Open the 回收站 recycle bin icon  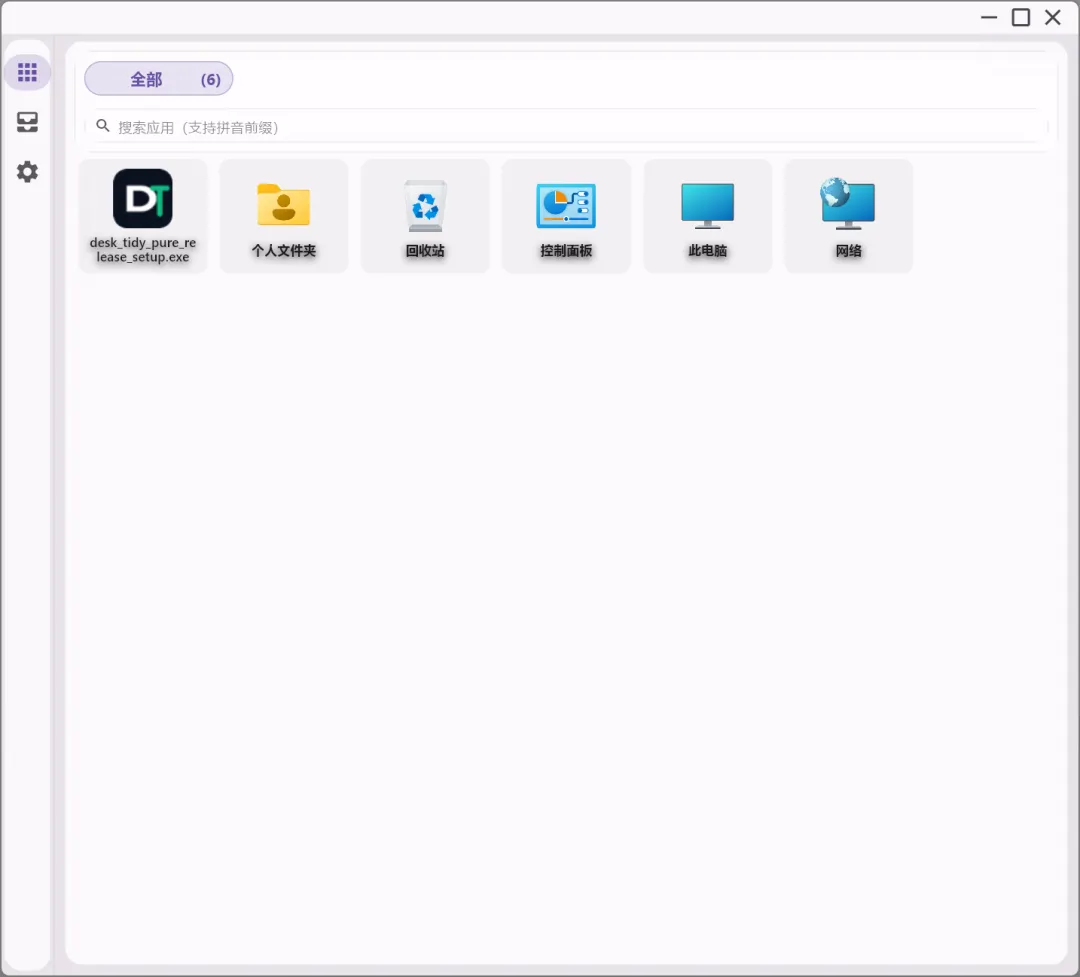pyautogui.click(x=425, y=205)
